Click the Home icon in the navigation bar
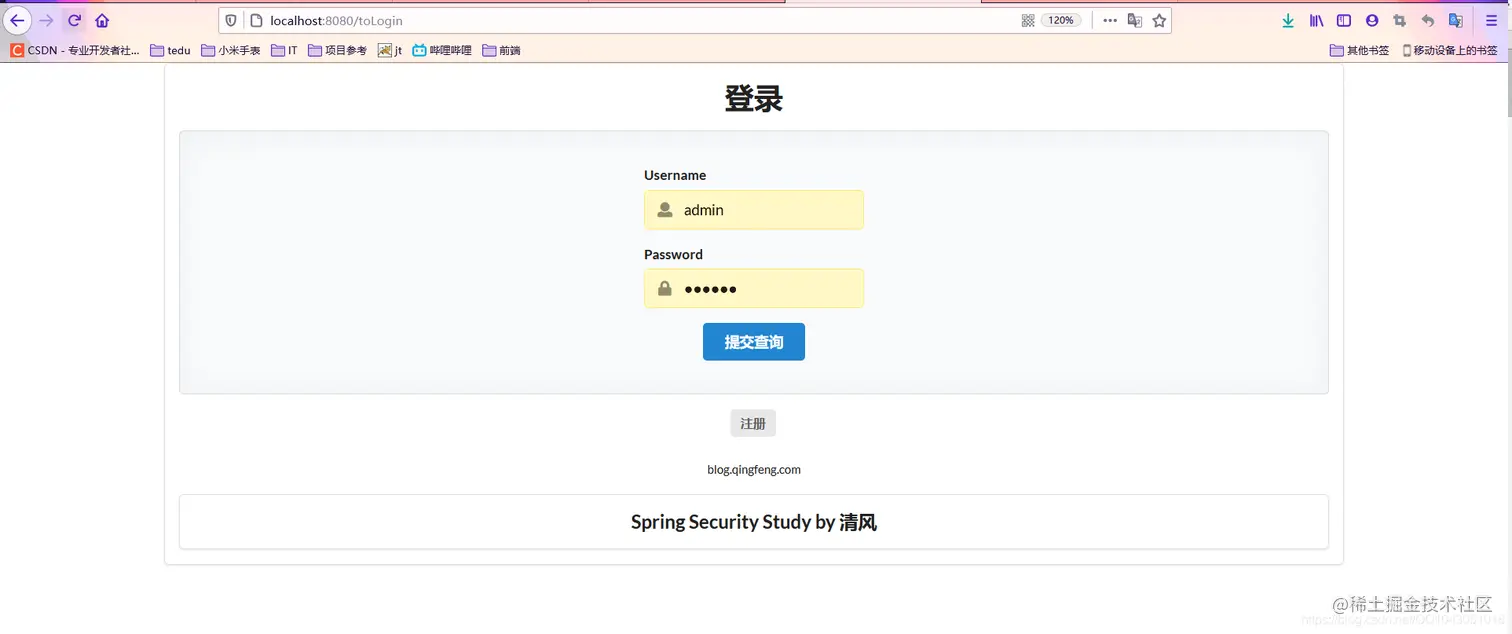1512x634 pixels. pos(102,20)
